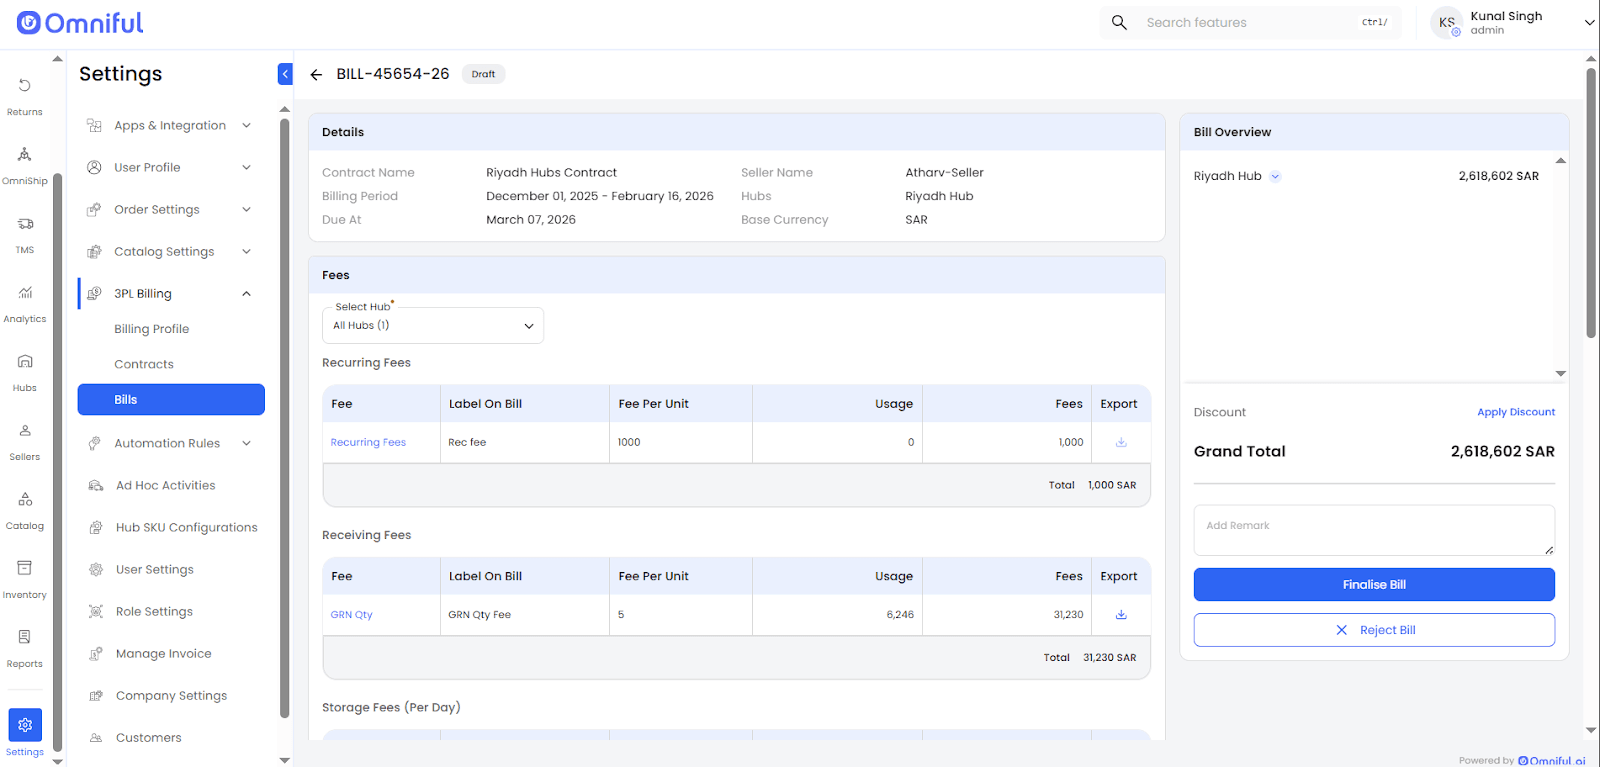
Task: Click the back arrow beside BILL-45654-26
Action: (x=316, y=75)
